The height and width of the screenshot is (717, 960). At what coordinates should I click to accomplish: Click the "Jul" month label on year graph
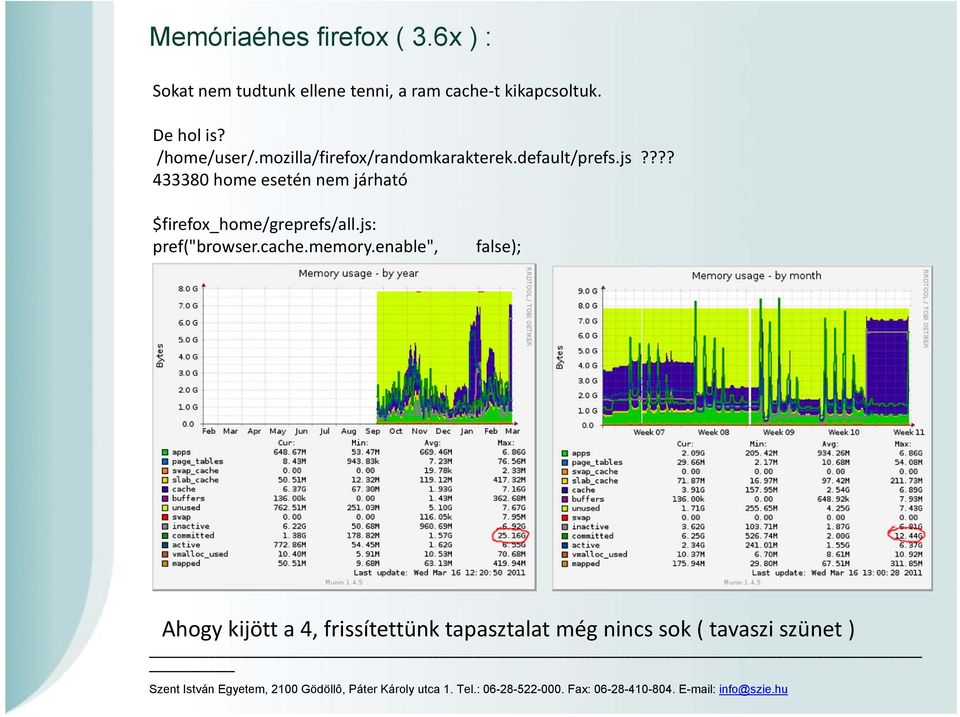324,431
